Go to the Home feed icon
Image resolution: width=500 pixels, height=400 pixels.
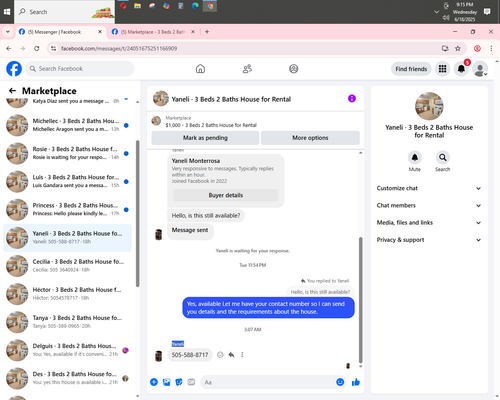[x=200, y=69]
